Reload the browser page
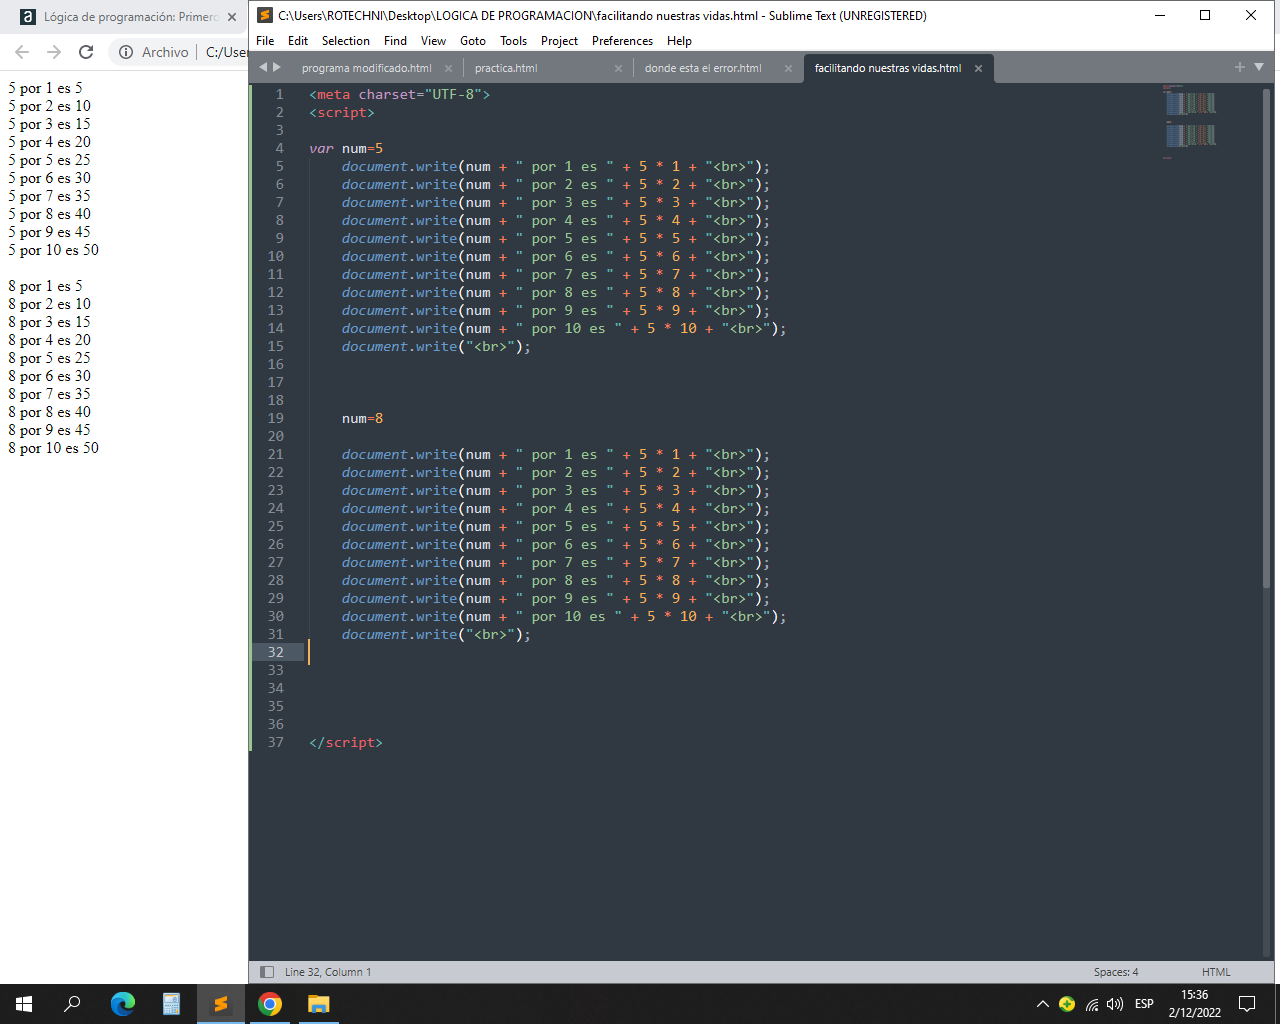 [86, 52]
